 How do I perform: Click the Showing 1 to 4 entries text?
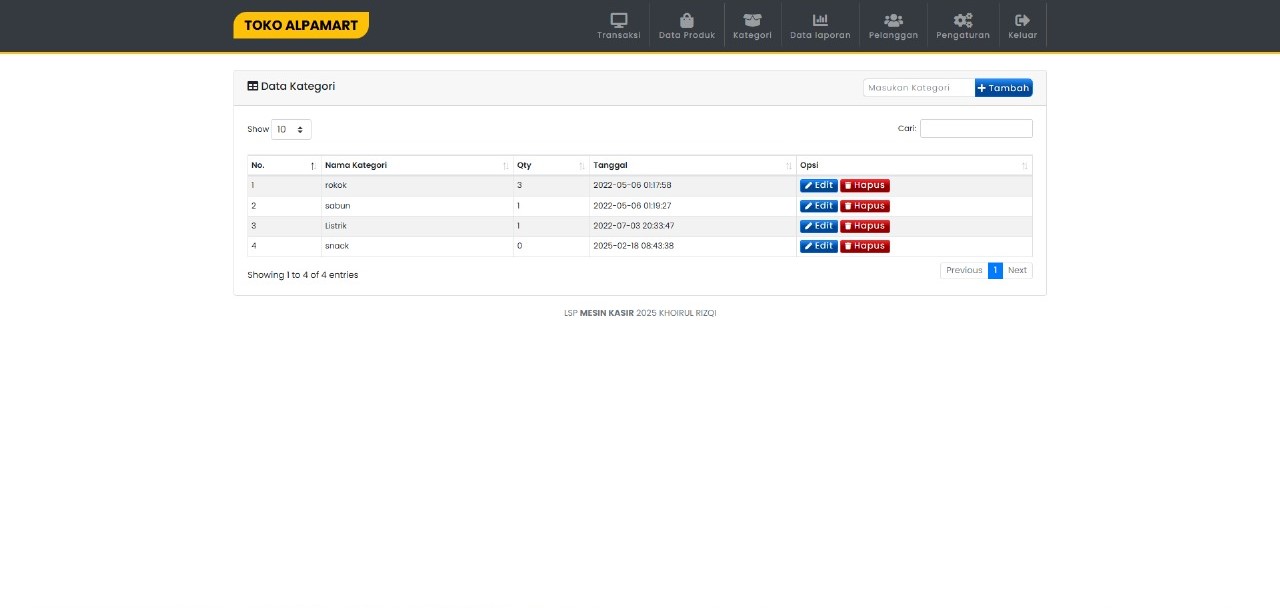[303, 275]
